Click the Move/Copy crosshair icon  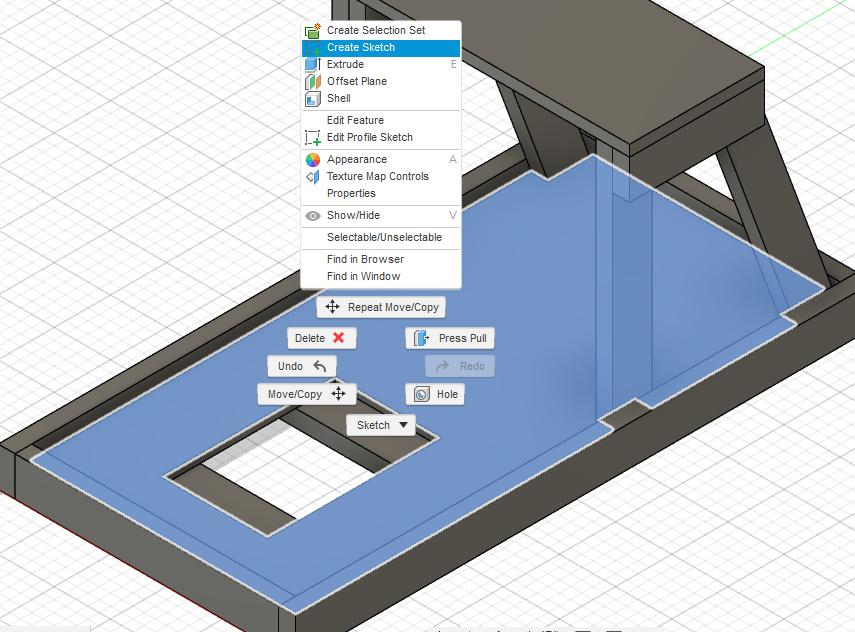339,394
